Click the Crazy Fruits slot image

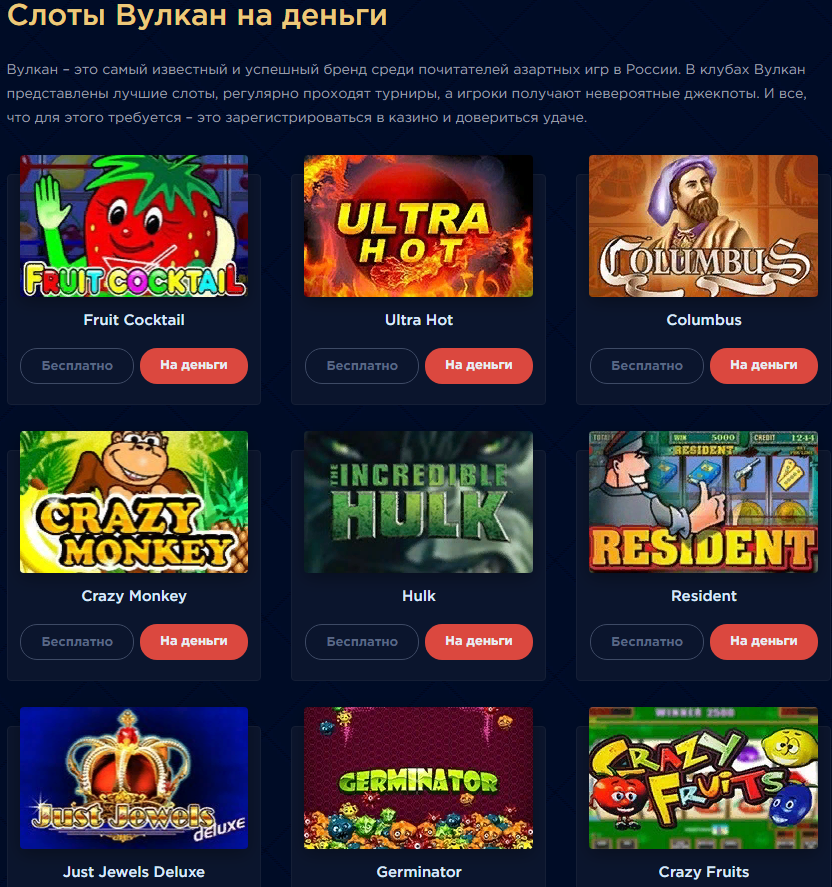point(703,778)
